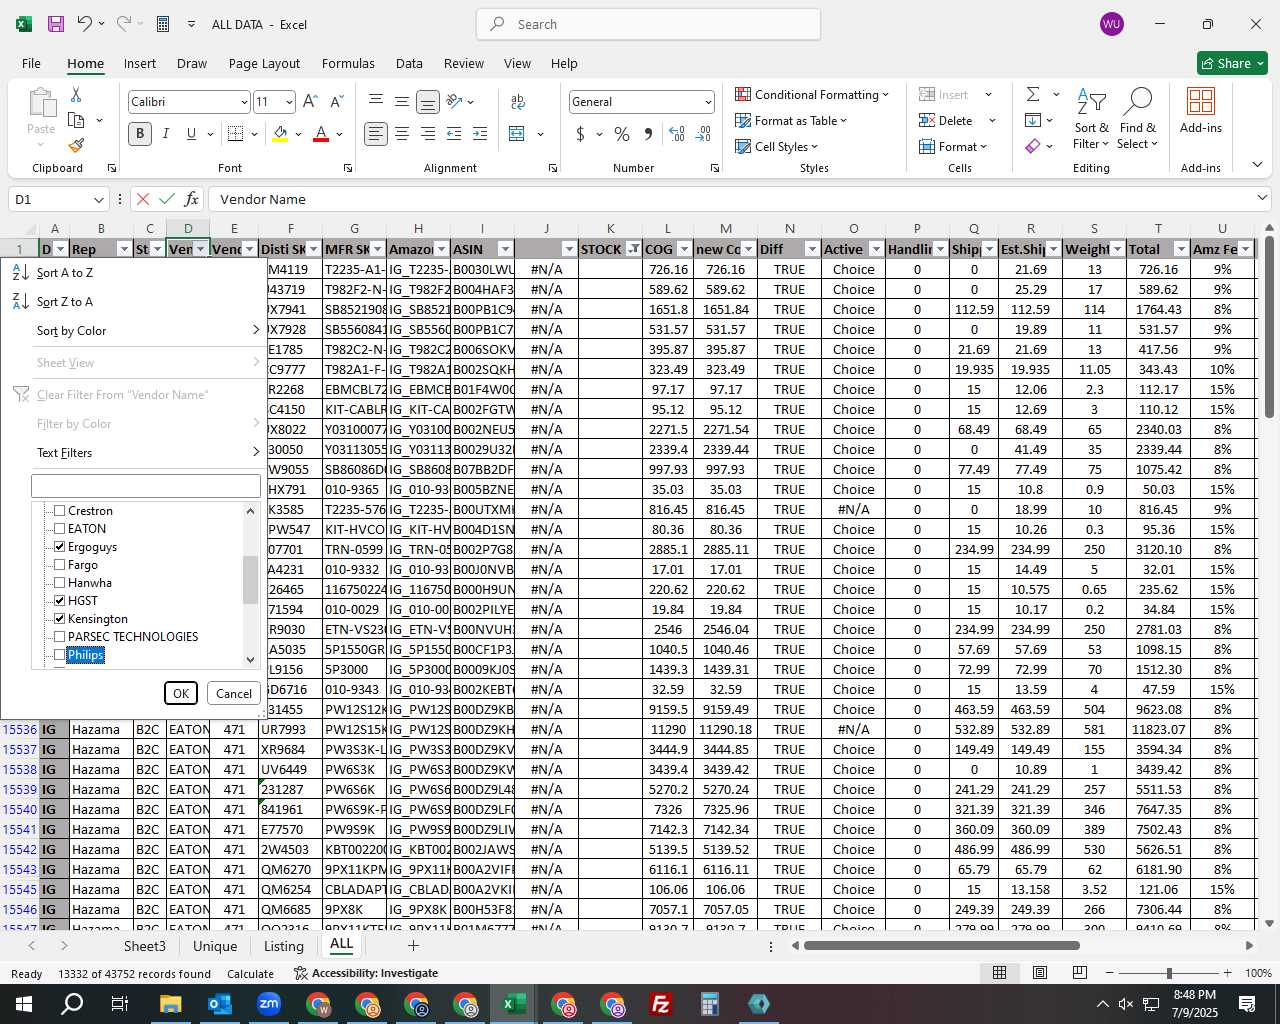Click the Increase Decimal icon
1280x1024 pixels.
click(677, 134)
